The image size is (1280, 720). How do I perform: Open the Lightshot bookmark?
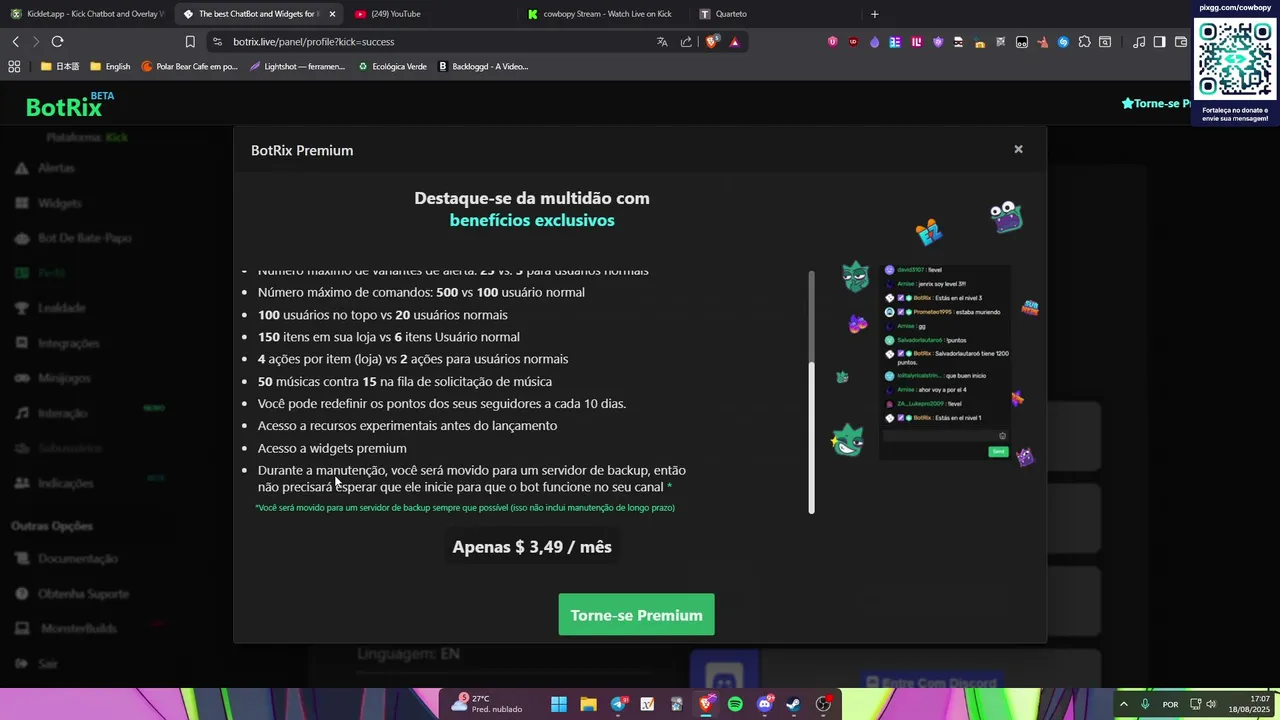[x=298, y=67]
